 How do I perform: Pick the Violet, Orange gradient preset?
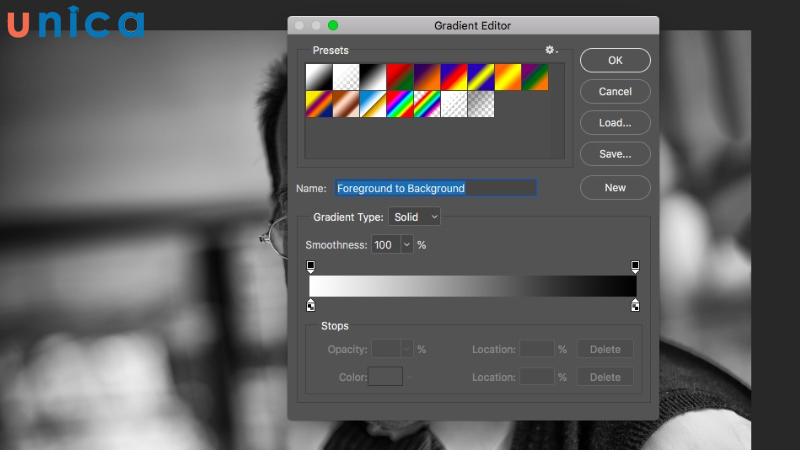(427, 77)
